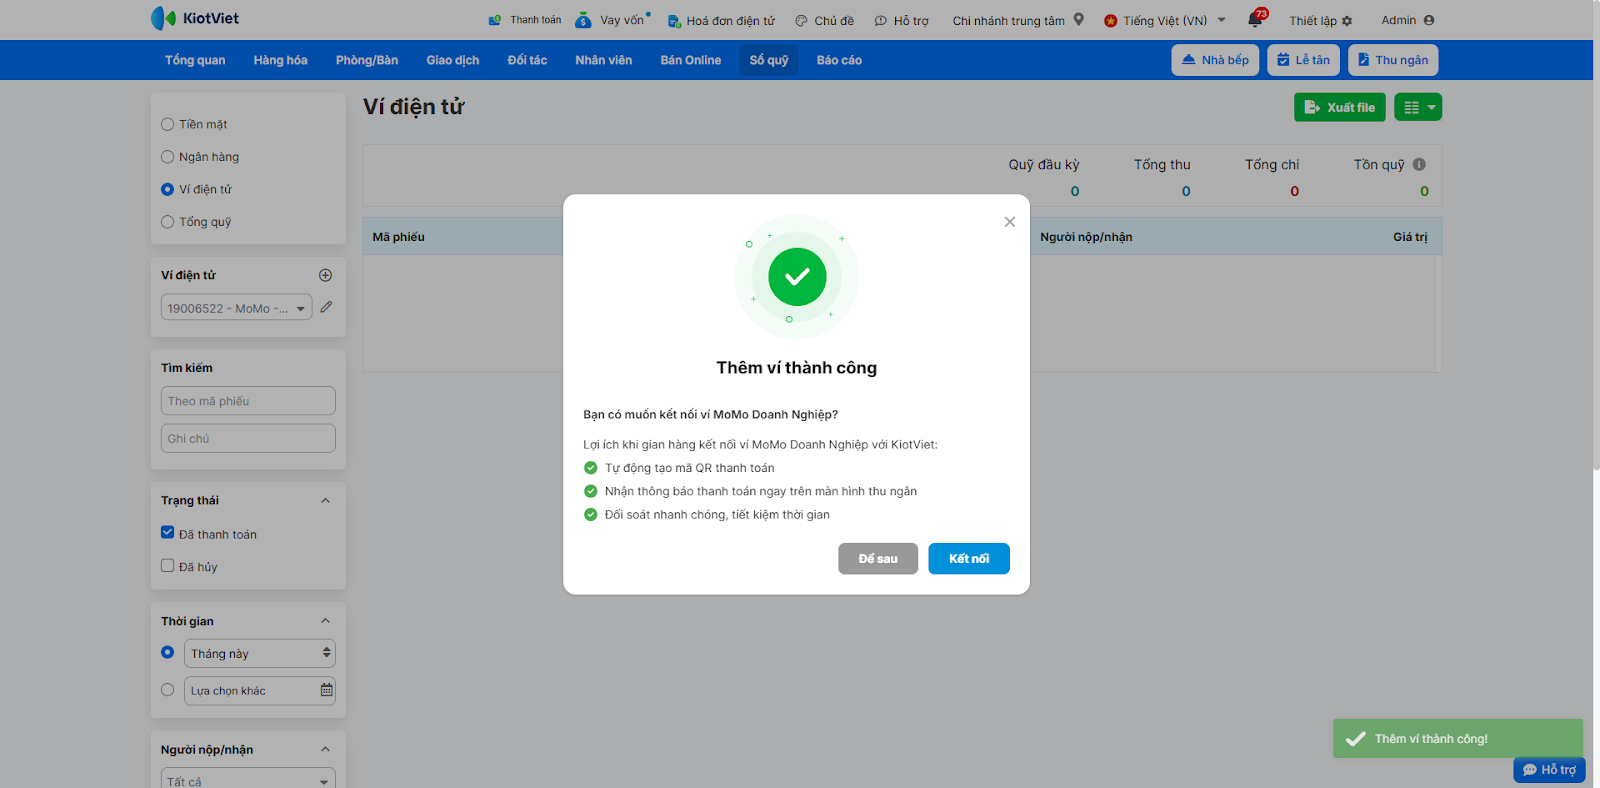This screenshot has height=788, width=1600.
Task: Collapse the Thời gian filter section
Action: pos(325,621)
